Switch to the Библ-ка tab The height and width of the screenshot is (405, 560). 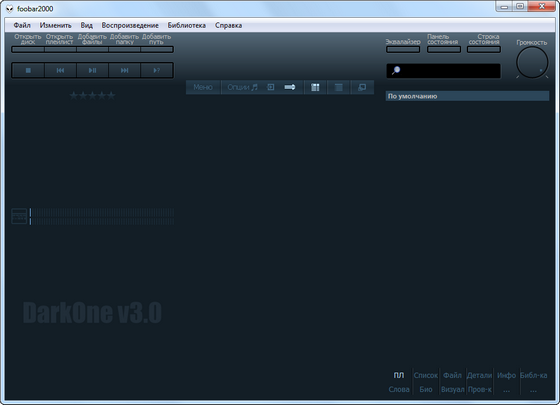click(x=534, y=375)
